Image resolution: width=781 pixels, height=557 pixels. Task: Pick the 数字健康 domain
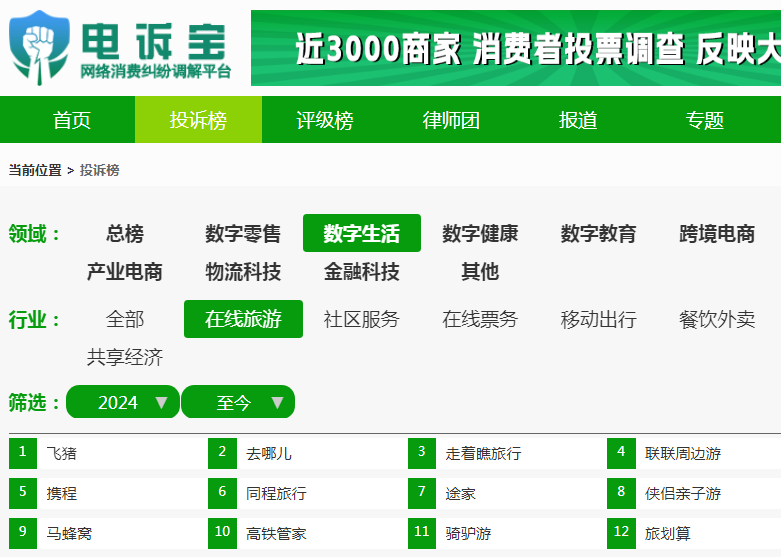(x=480, y=233)
